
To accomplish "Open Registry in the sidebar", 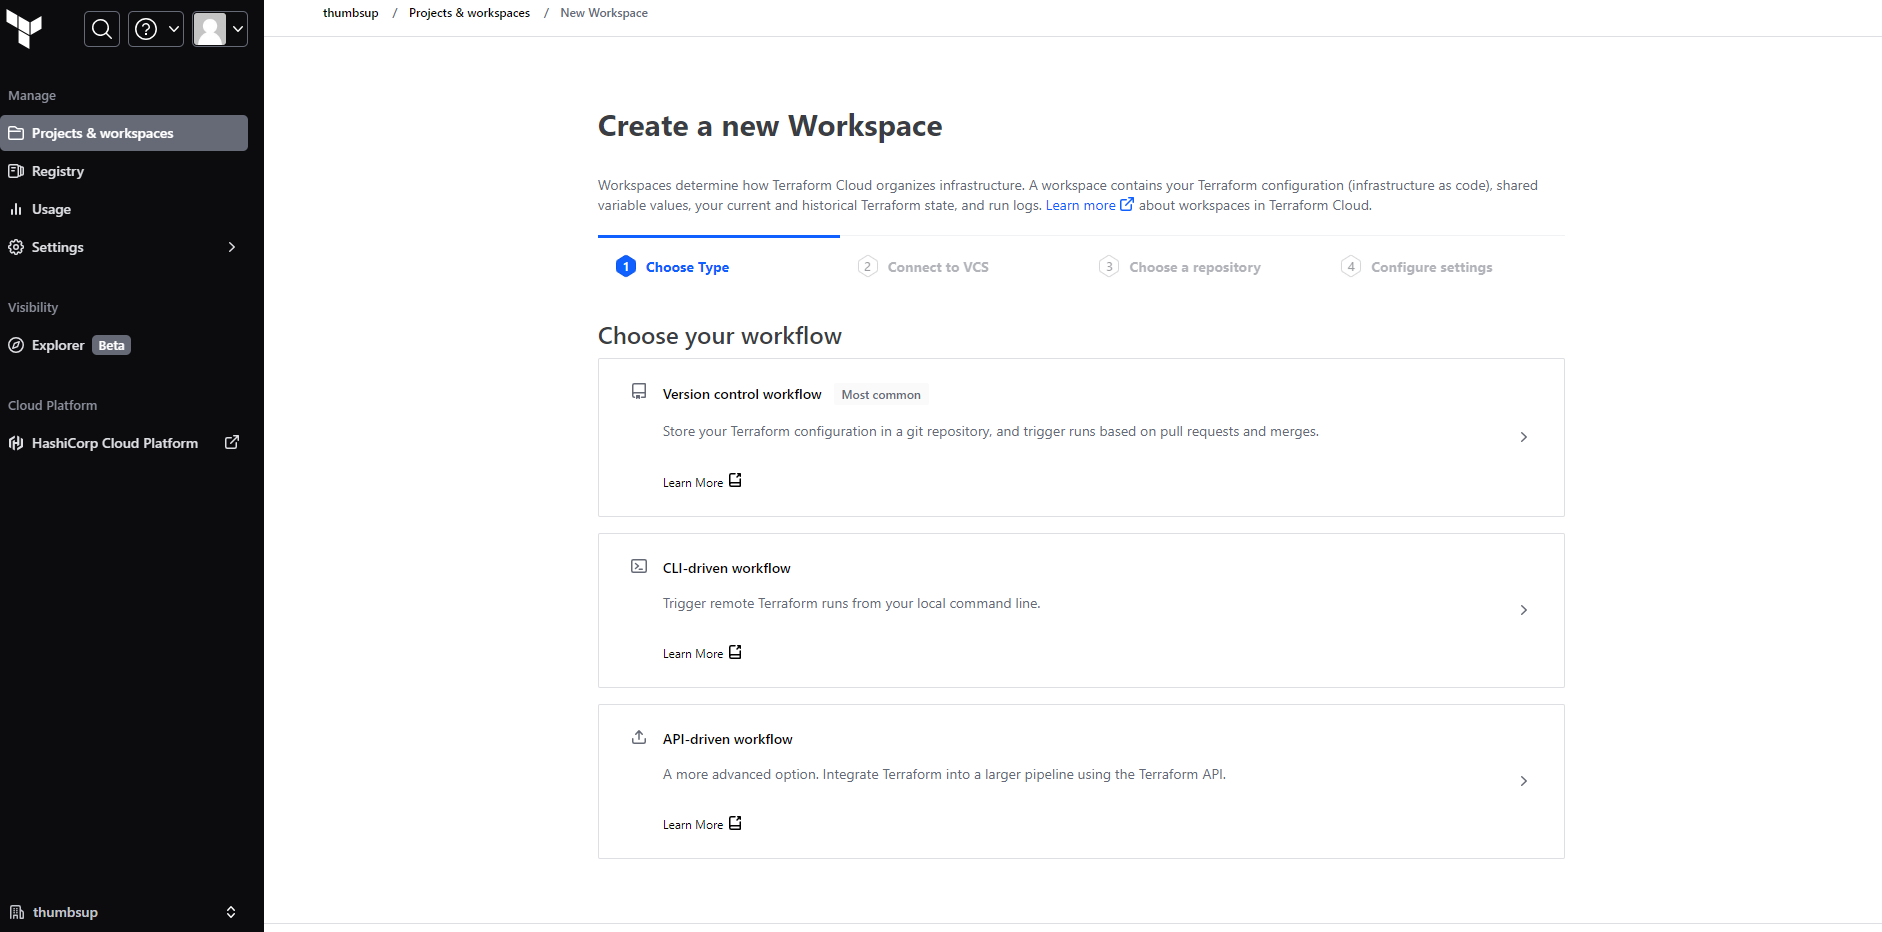I will [x=124, y=171].
